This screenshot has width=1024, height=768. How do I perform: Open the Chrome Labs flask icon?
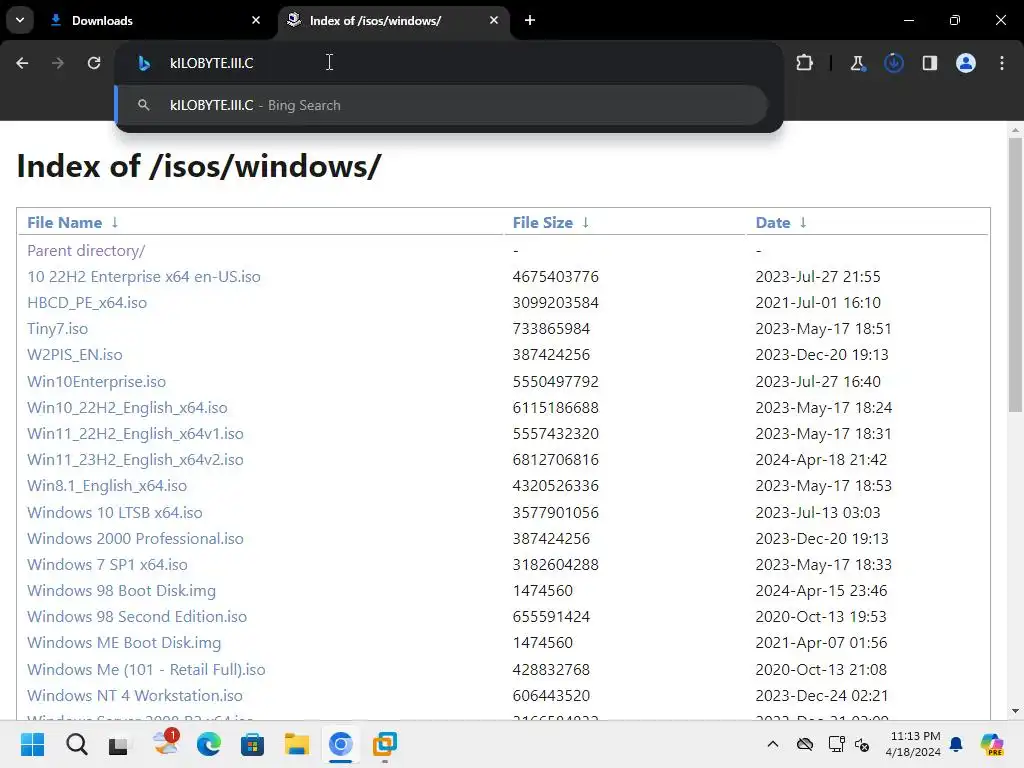(857, 63)
